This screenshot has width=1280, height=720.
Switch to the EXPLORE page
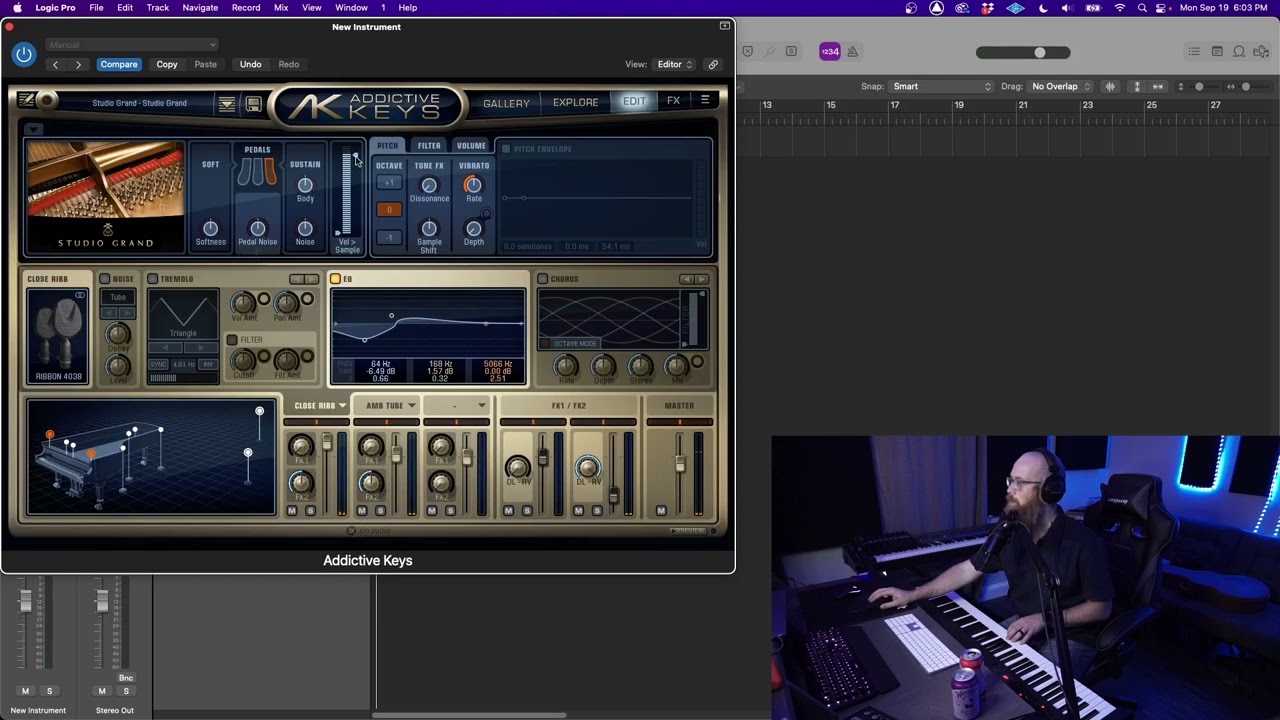[x=576, y=102]
